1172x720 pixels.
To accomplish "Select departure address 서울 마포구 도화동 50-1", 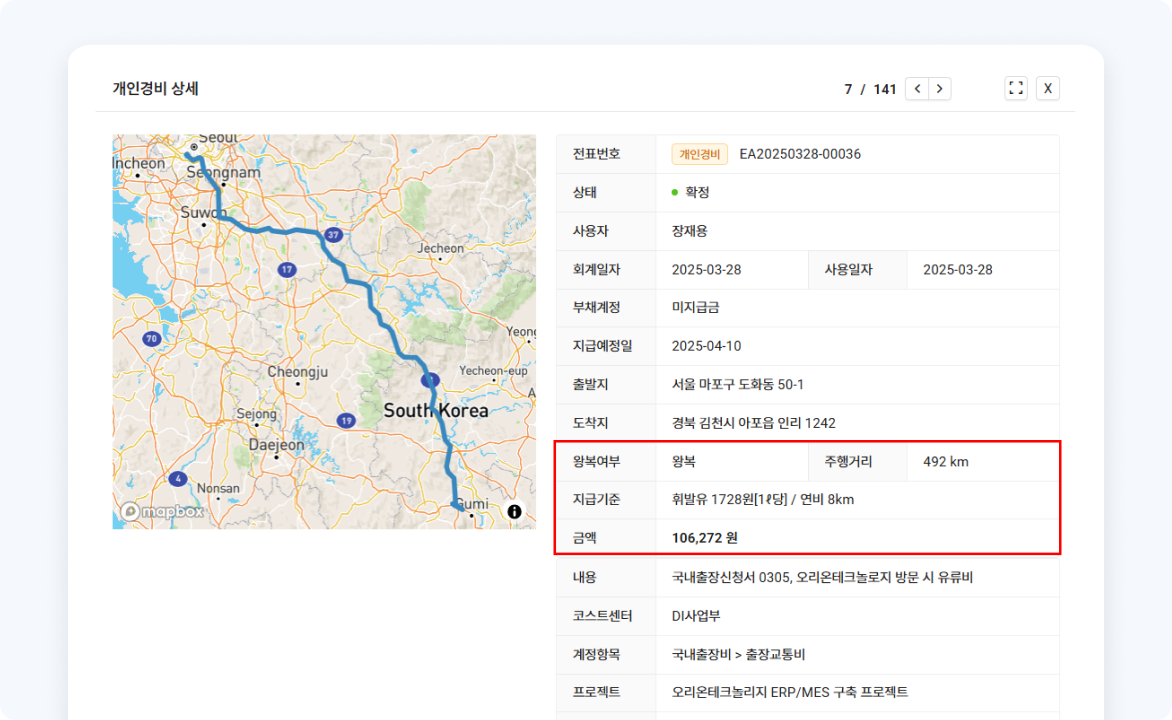I will 738,385.
